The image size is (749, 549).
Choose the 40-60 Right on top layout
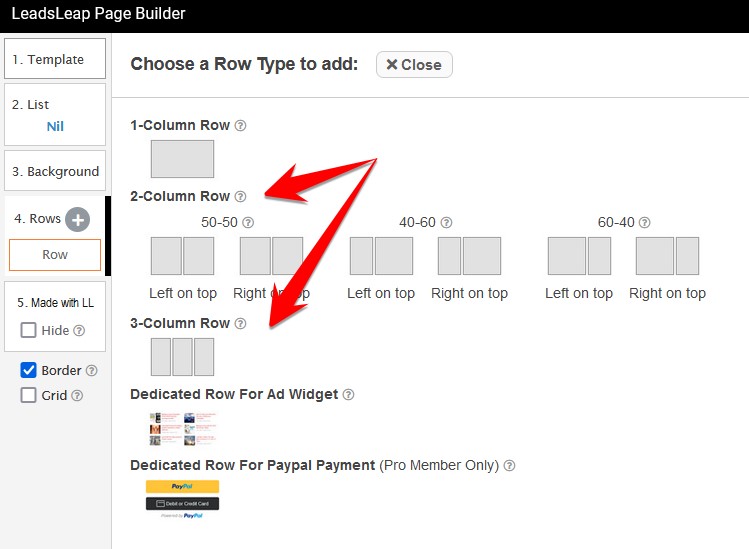coord(469,256)
